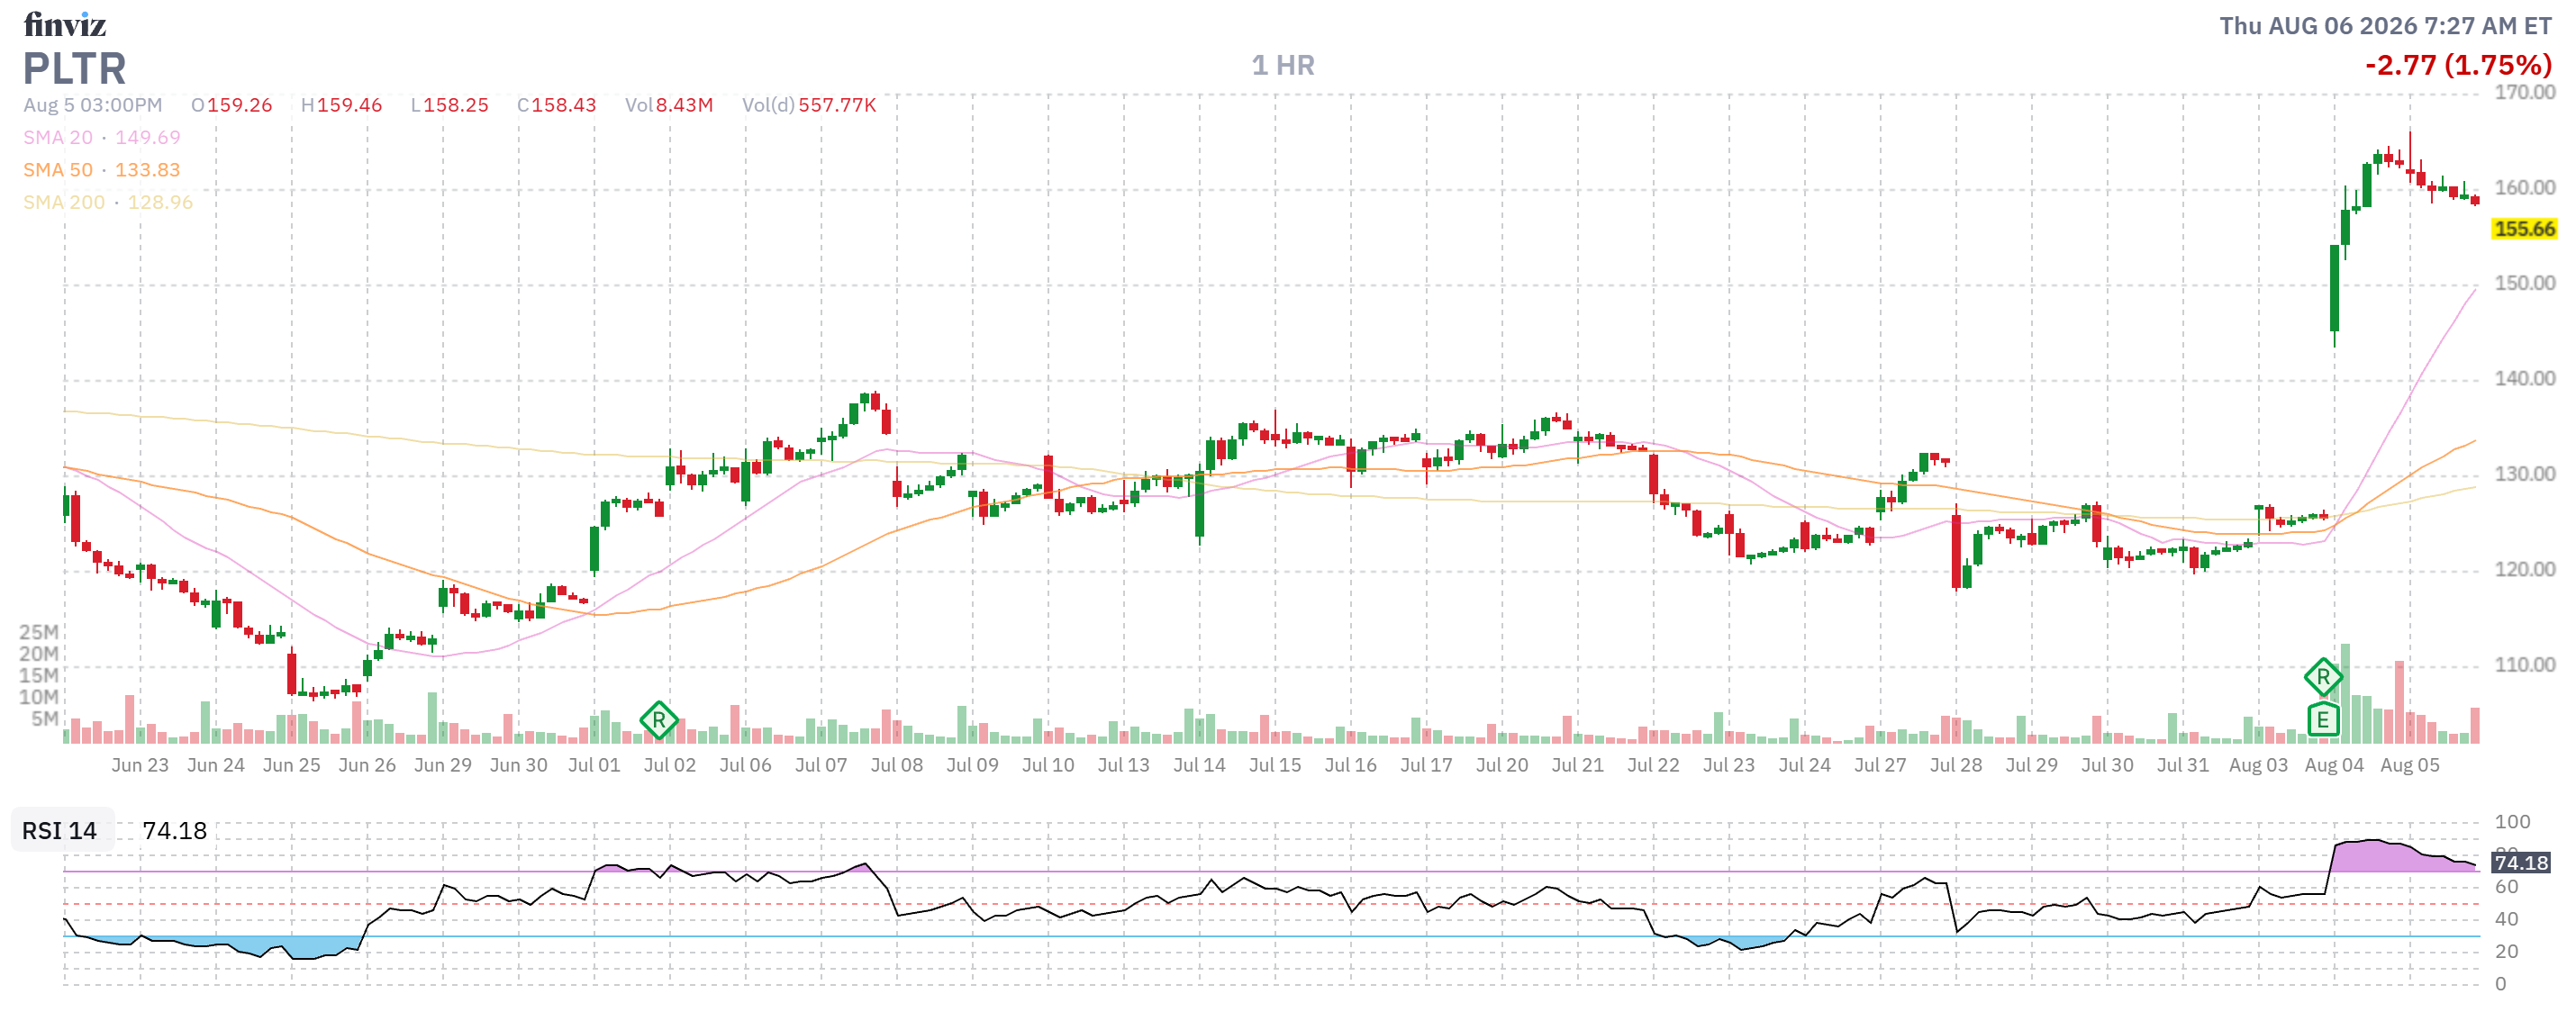Image resolution: width=2576 pixels, height=1012 pixels.
Task: Click the Aug 04 date label
Action: click(2335, 765)
